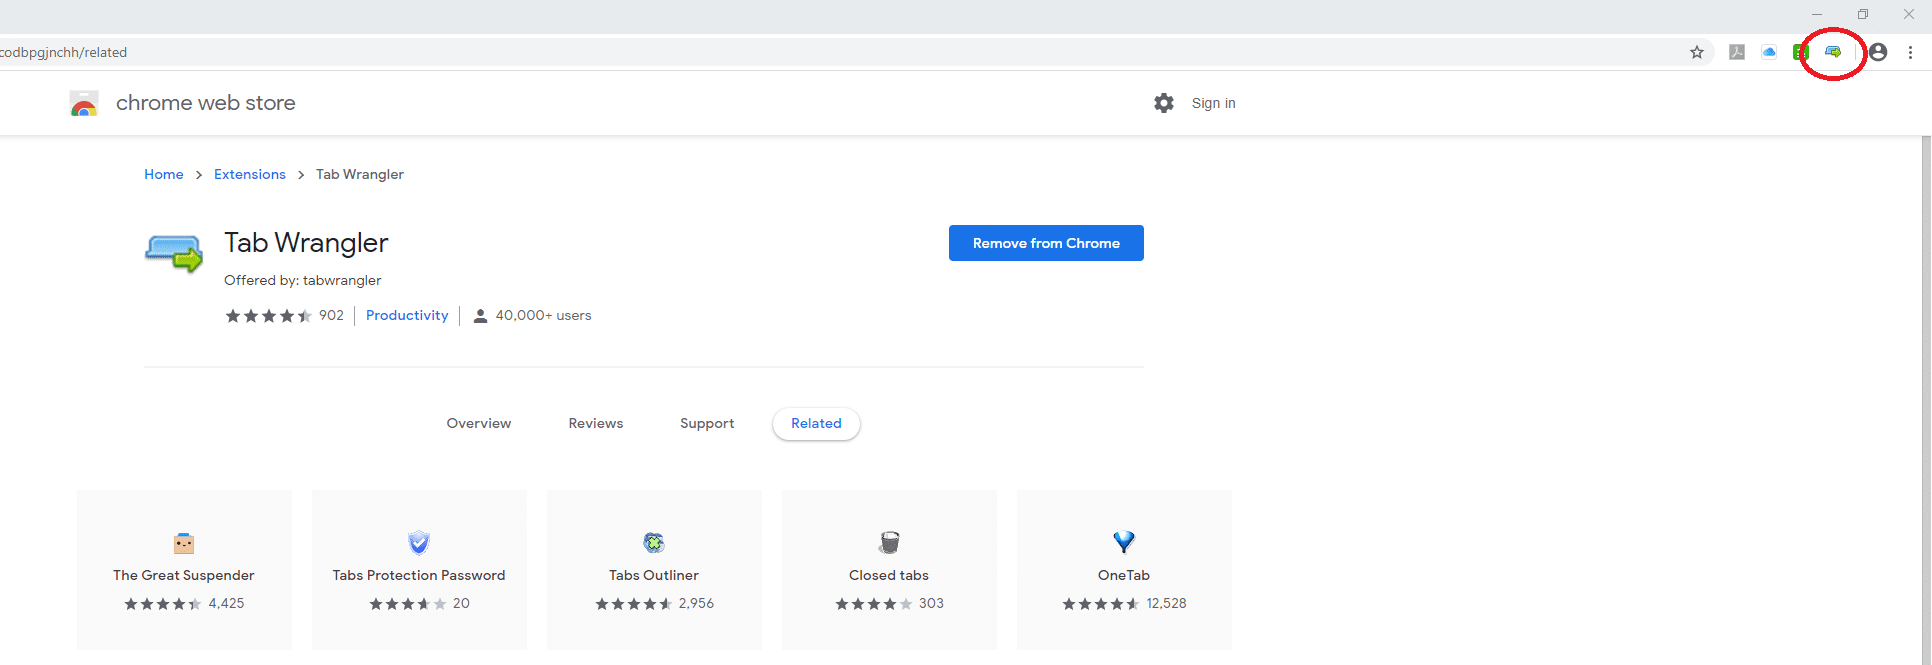
Task: Click the Tabs Protection Password shield icon
Action: tap(419, 542)
